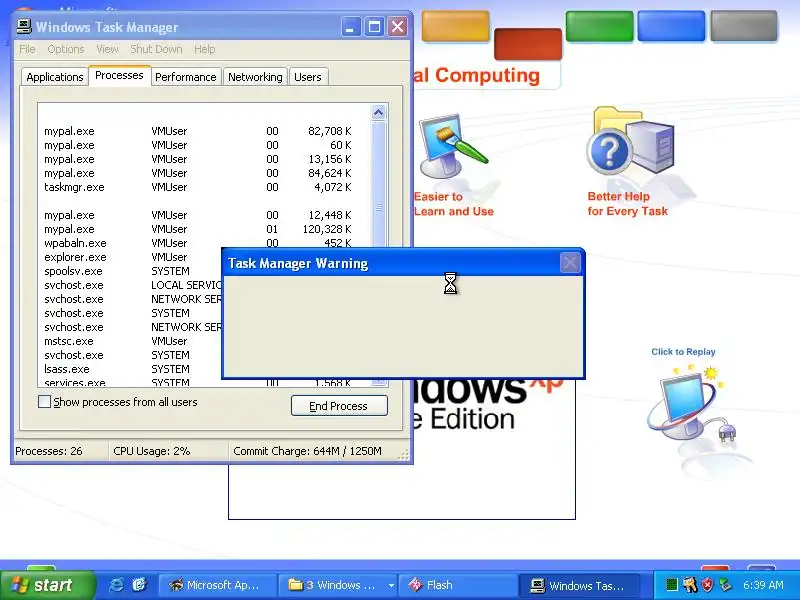Switch to the Applications tab

(55, 77)
